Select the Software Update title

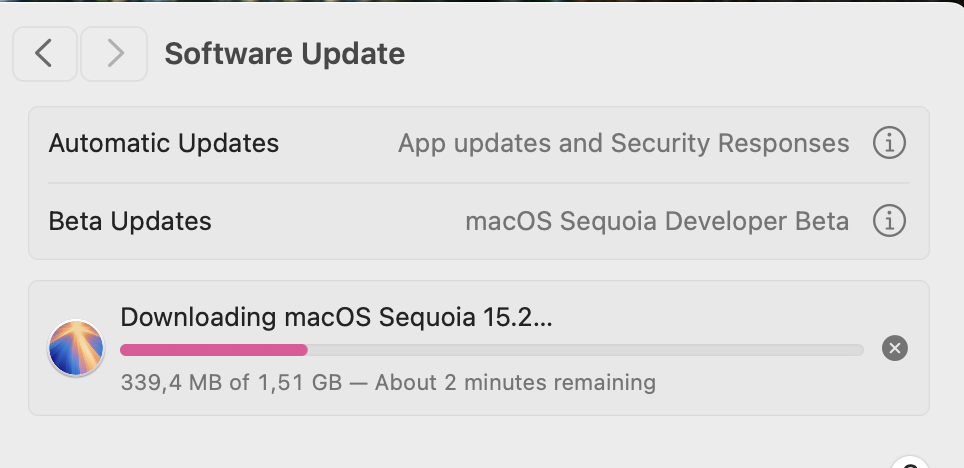click(x=285, y=54)
